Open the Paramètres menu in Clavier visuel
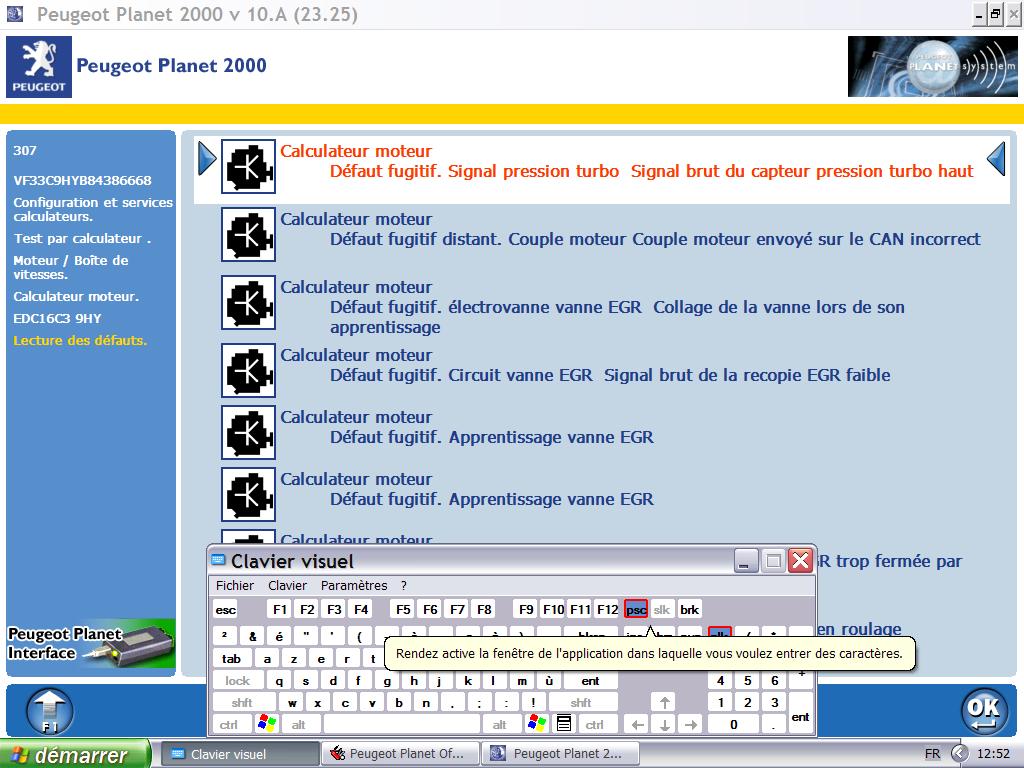This screenshot has height=768, width=1024. [x=354, y=586]
